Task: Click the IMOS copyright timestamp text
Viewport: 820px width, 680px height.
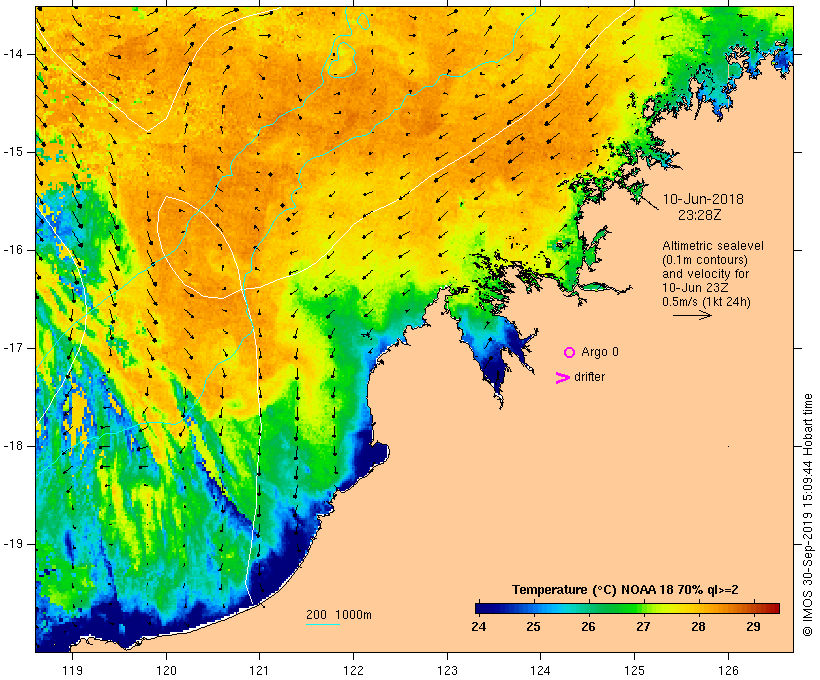Action: 807,515
